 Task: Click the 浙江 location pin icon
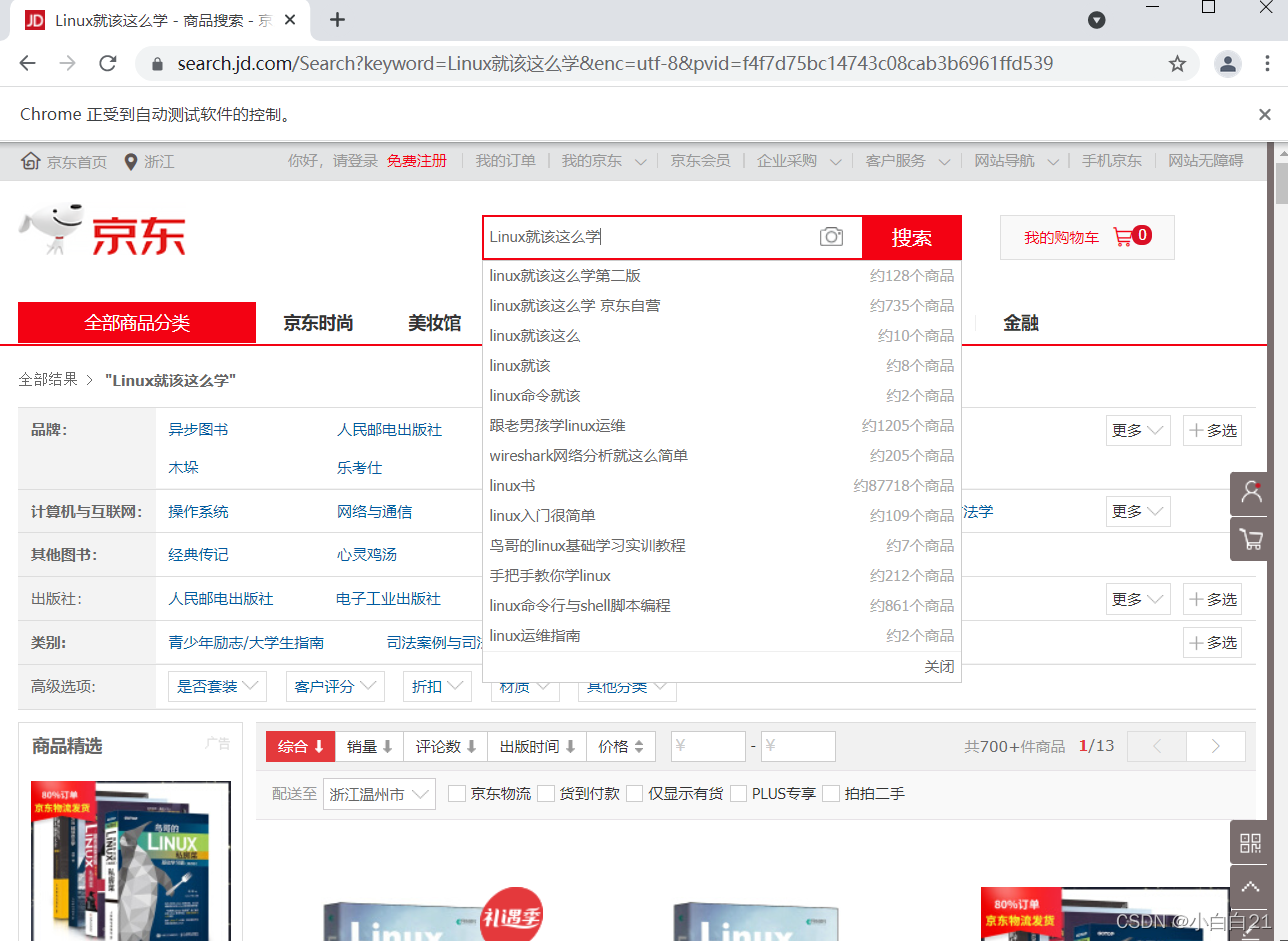pyautogui.click(x=130, y=162)
